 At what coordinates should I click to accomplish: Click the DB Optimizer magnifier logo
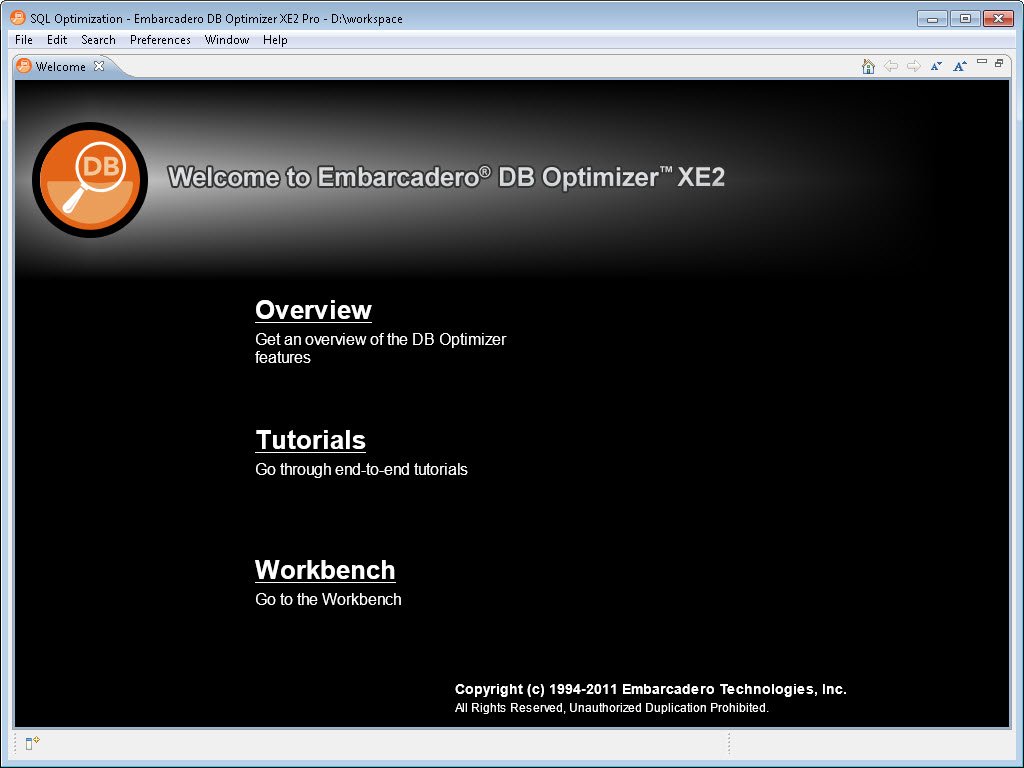(90, 180)
